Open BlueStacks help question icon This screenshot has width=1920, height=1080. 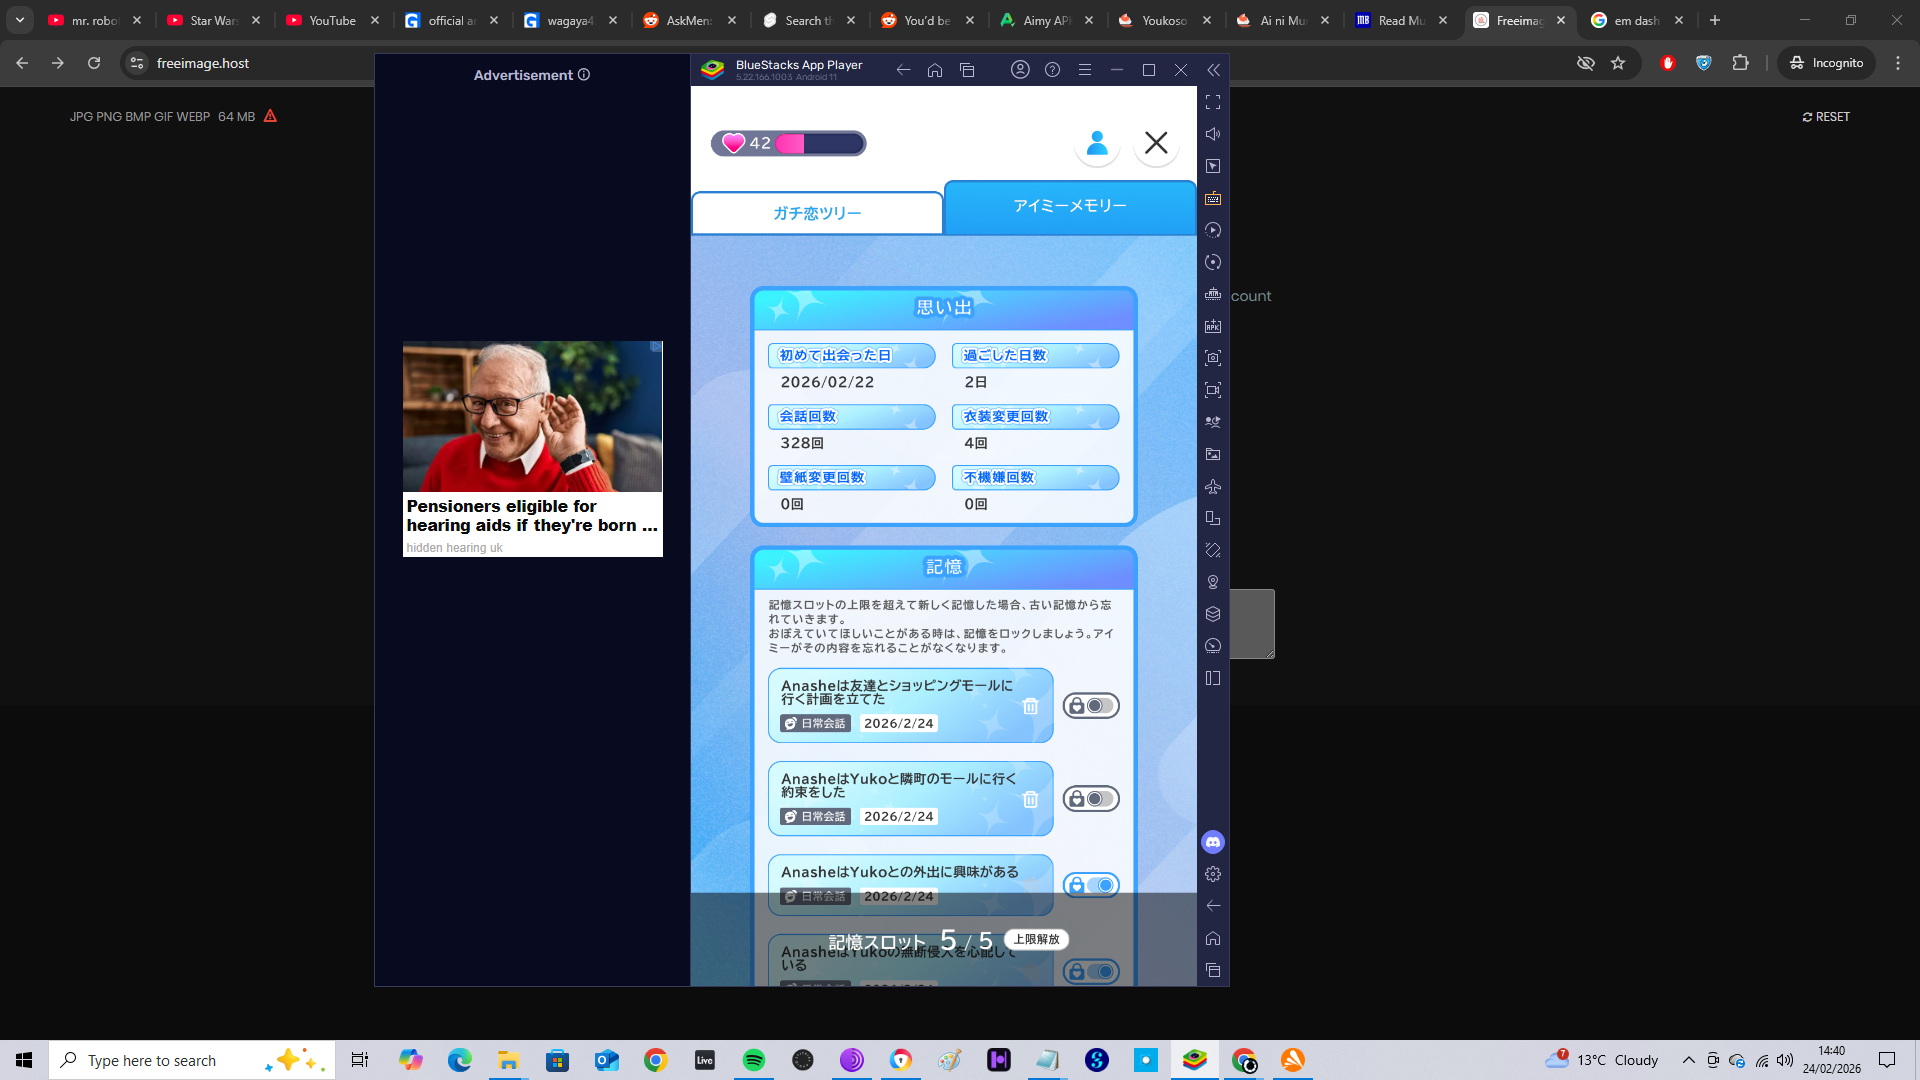click(1052, 70)
